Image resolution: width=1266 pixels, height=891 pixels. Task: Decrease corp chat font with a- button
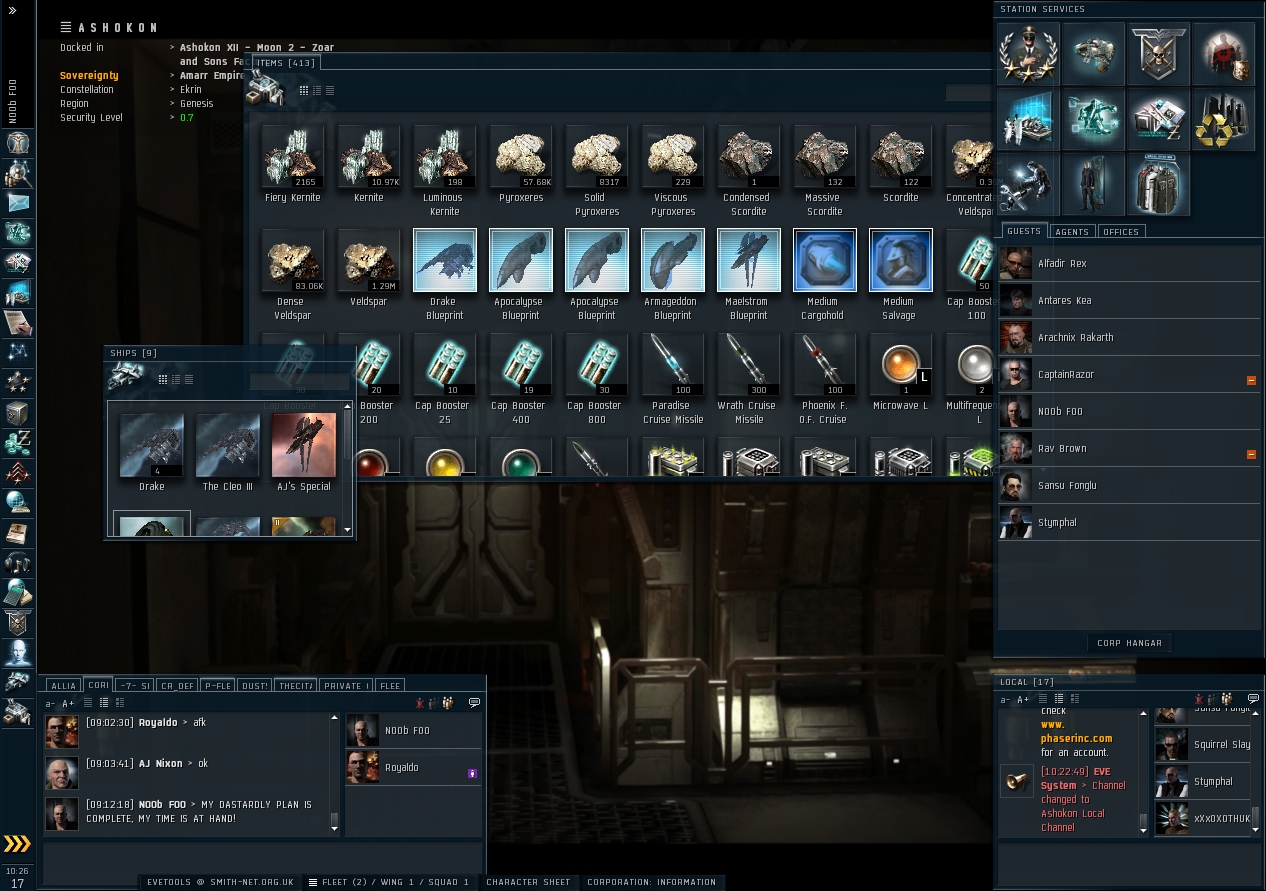click(50, 703)
